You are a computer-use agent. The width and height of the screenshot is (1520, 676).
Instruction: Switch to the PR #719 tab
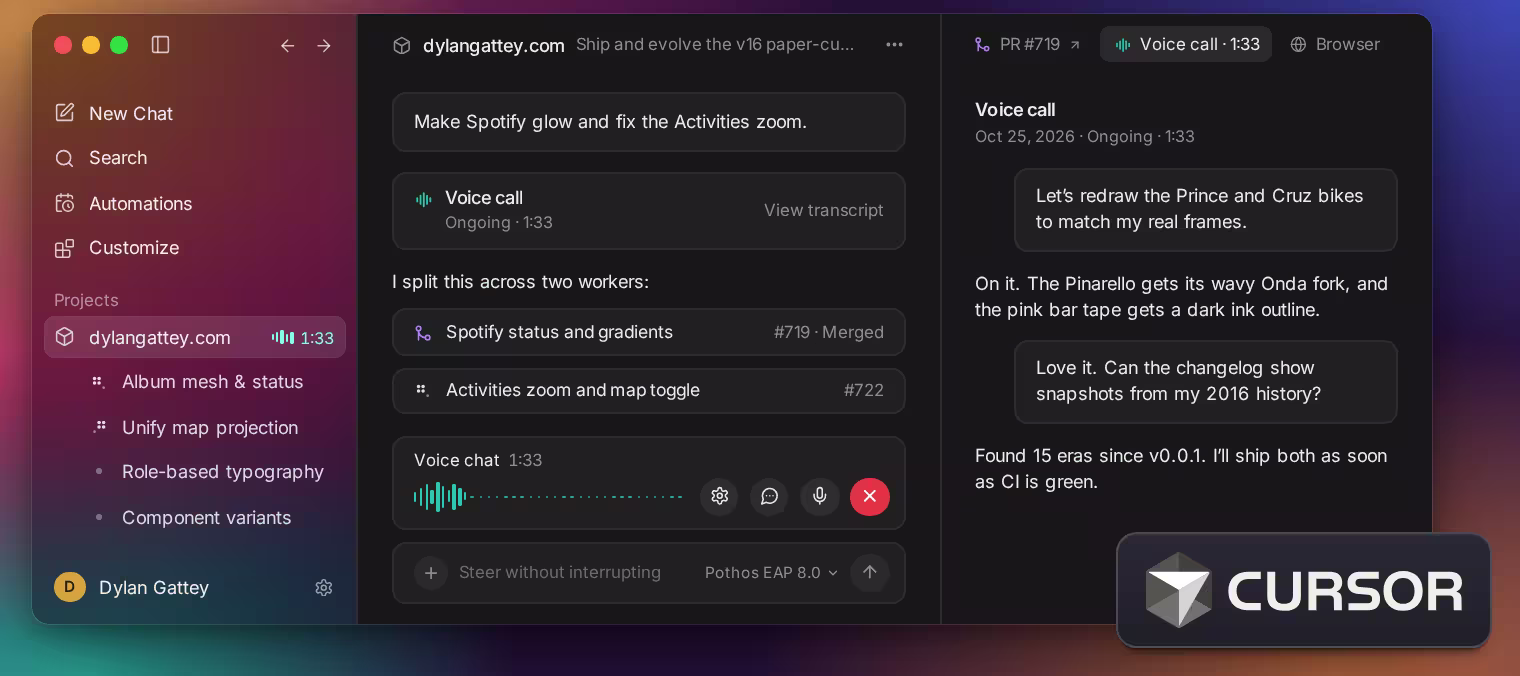pyautogui.click(x=1027, y=45)
